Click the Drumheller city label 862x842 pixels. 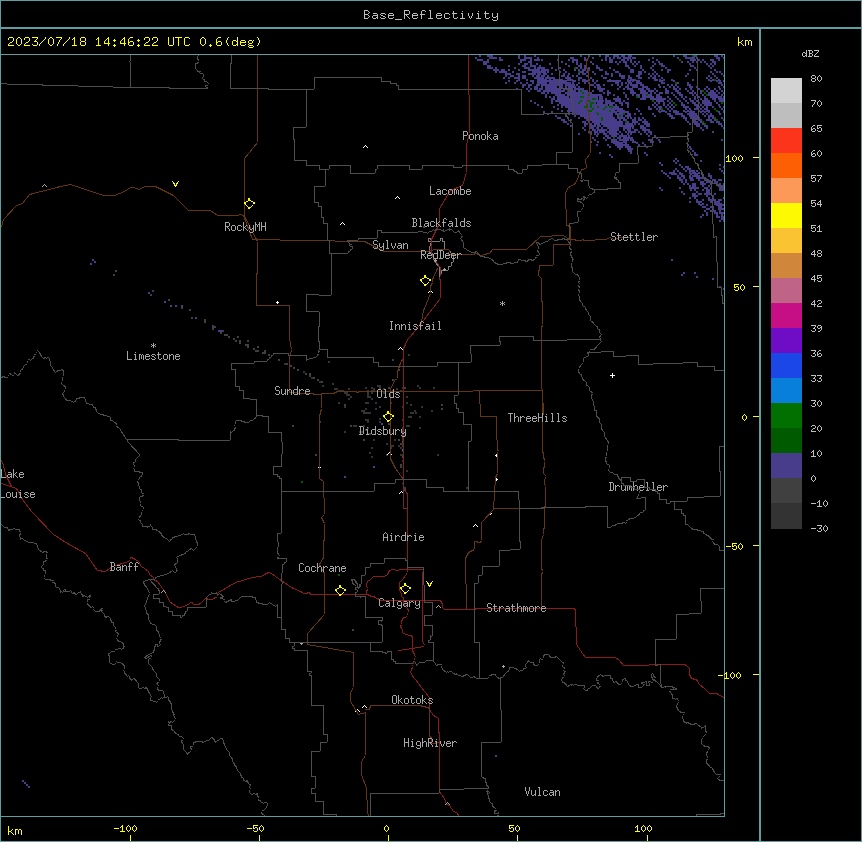point(638,487)
